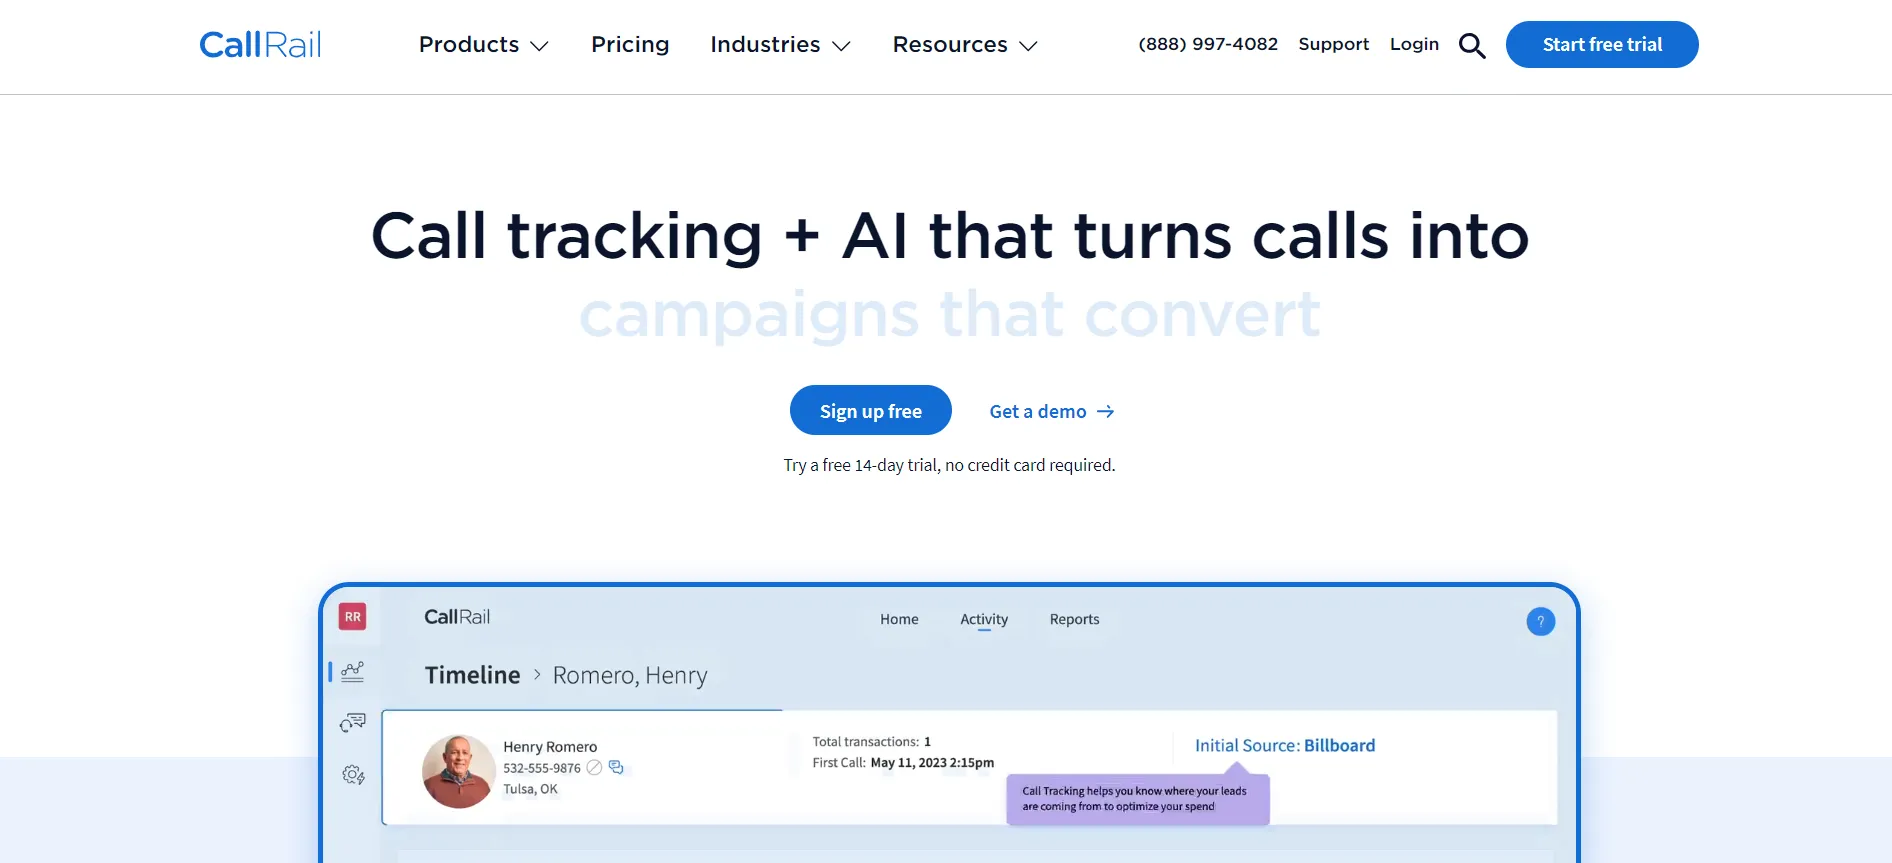Follow the Get a demo link
Image resolution: width=1892 pixels, height=863 pixels.
click(x=1038, y=412)
